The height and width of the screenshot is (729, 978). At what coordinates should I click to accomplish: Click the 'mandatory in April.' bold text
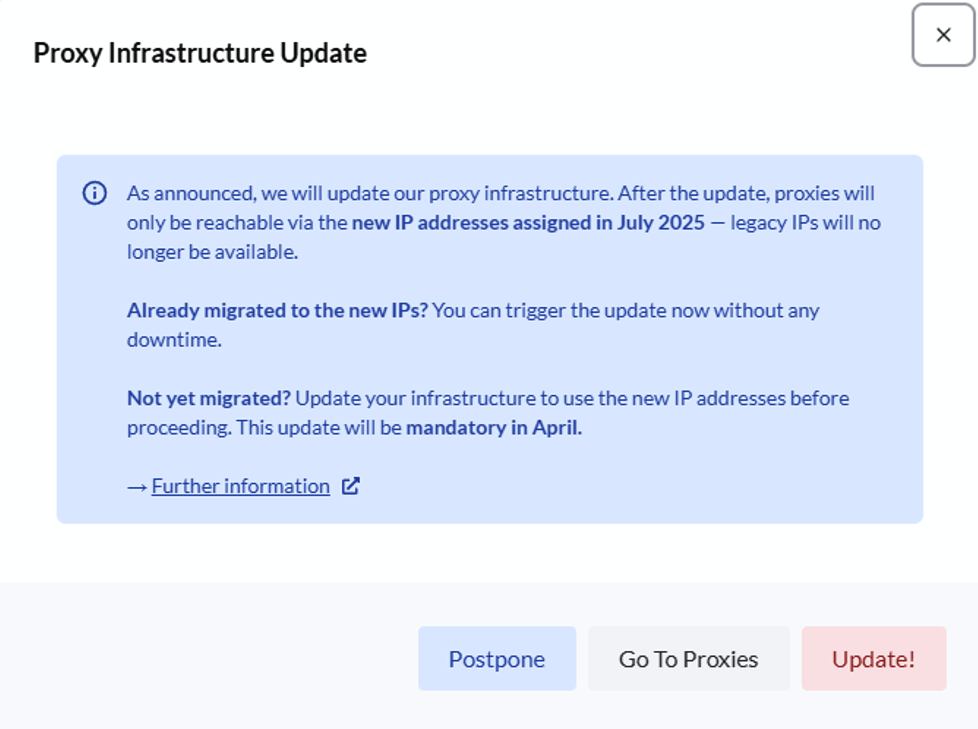[x=493, y=428]
